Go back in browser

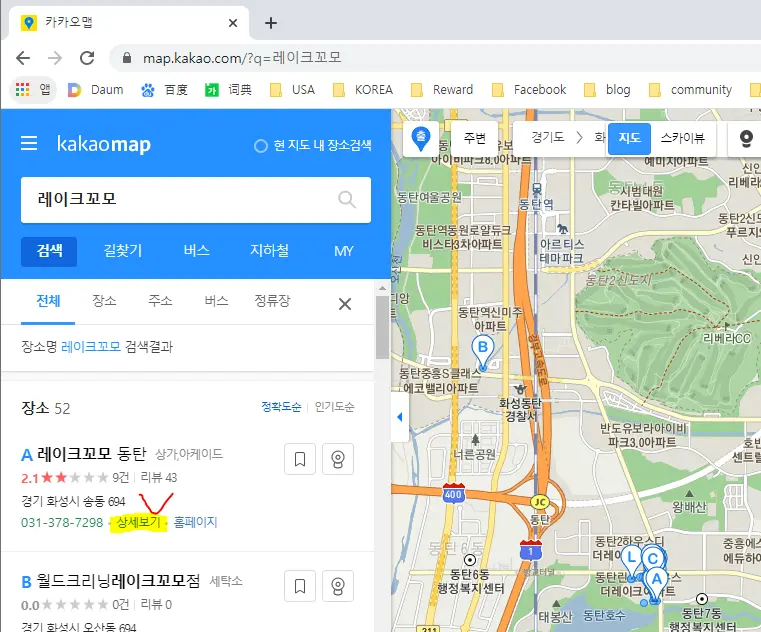[x=23, y=58]
